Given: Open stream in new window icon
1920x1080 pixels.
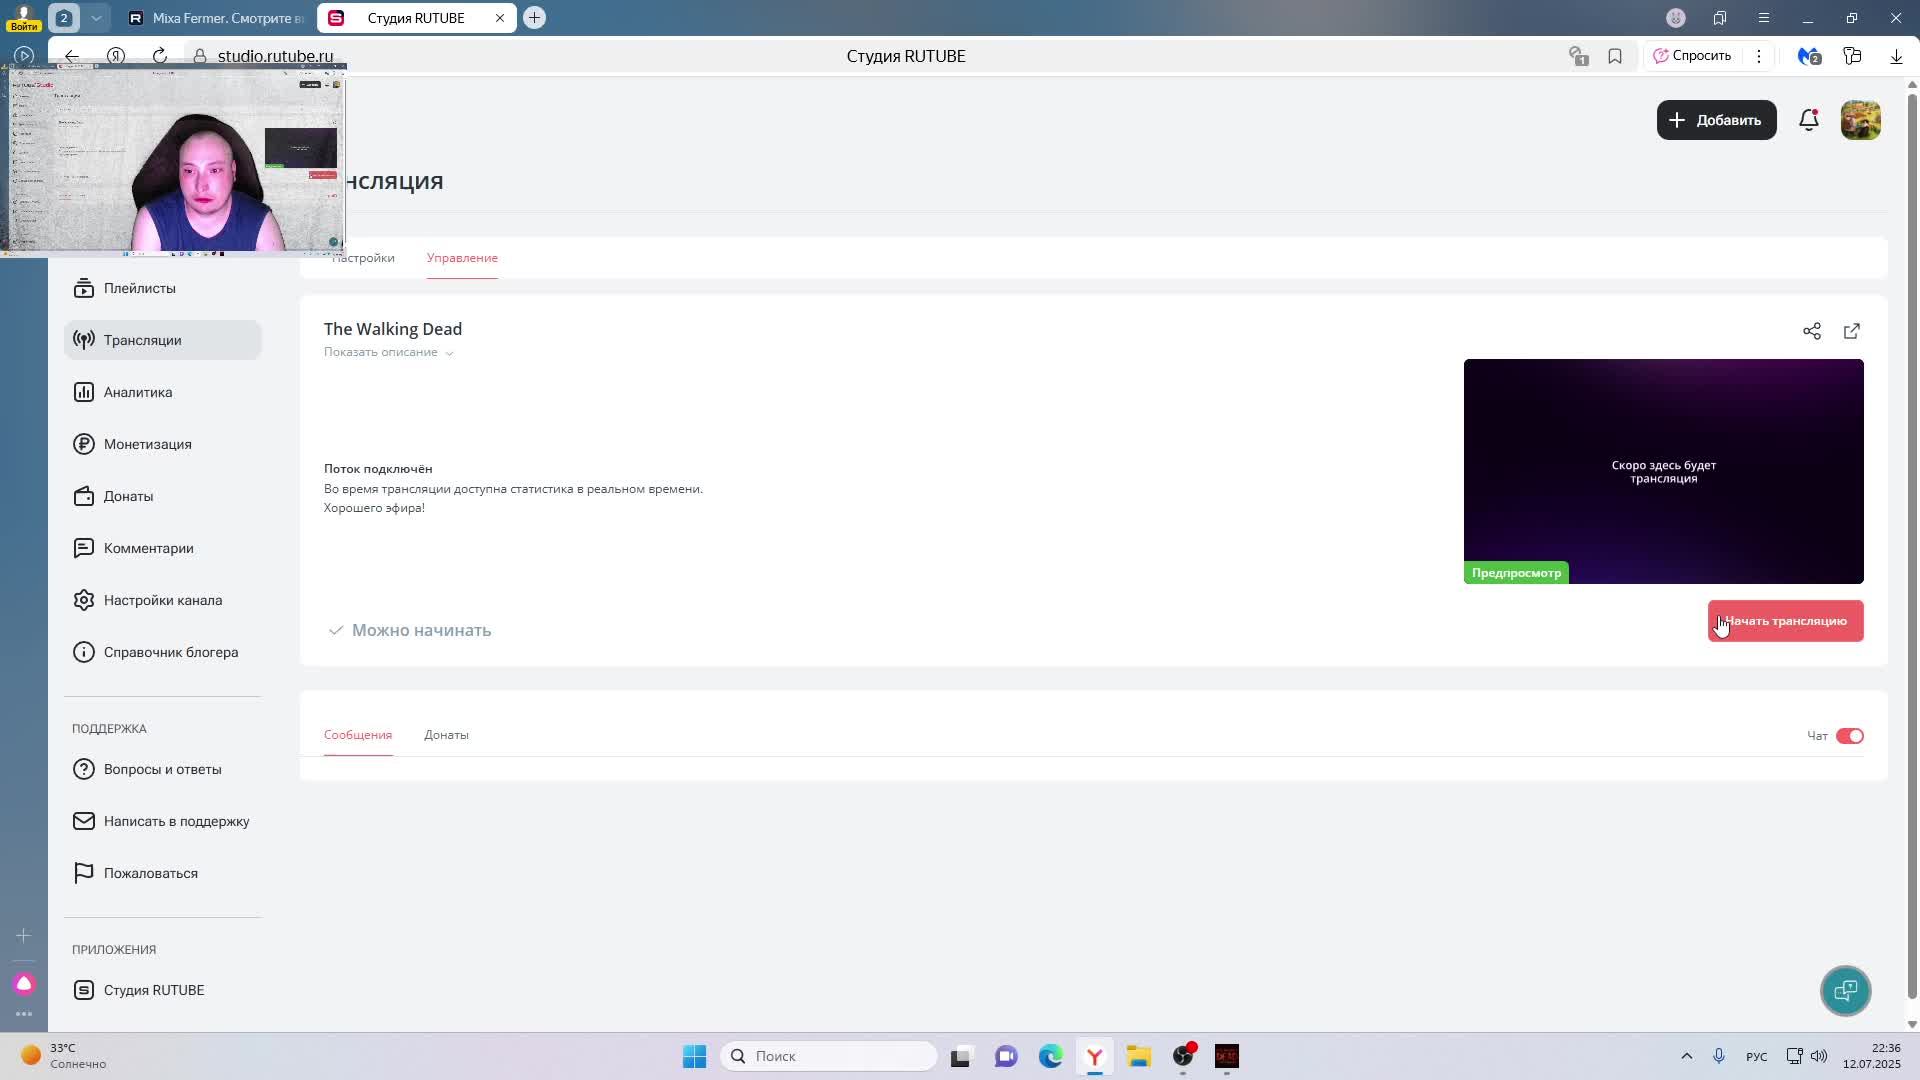Looking at the screenshot, I should (x=1851, y=331).
